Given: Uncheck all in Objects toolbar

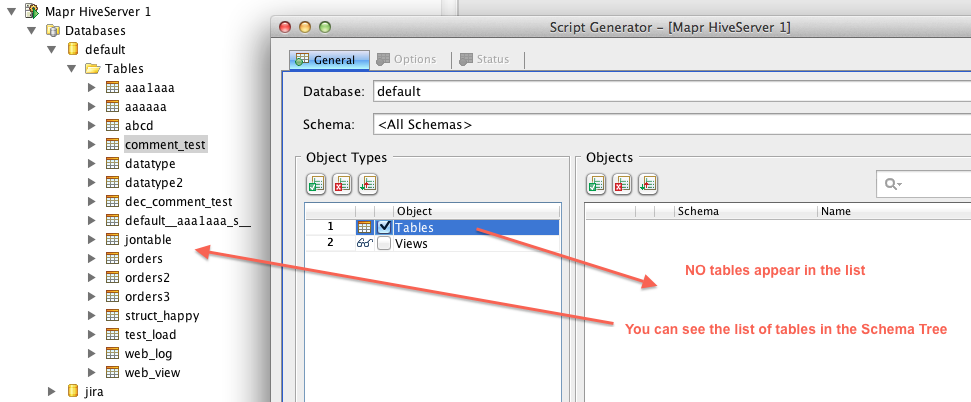Looking at the screenshot, I should click(622, 184).
